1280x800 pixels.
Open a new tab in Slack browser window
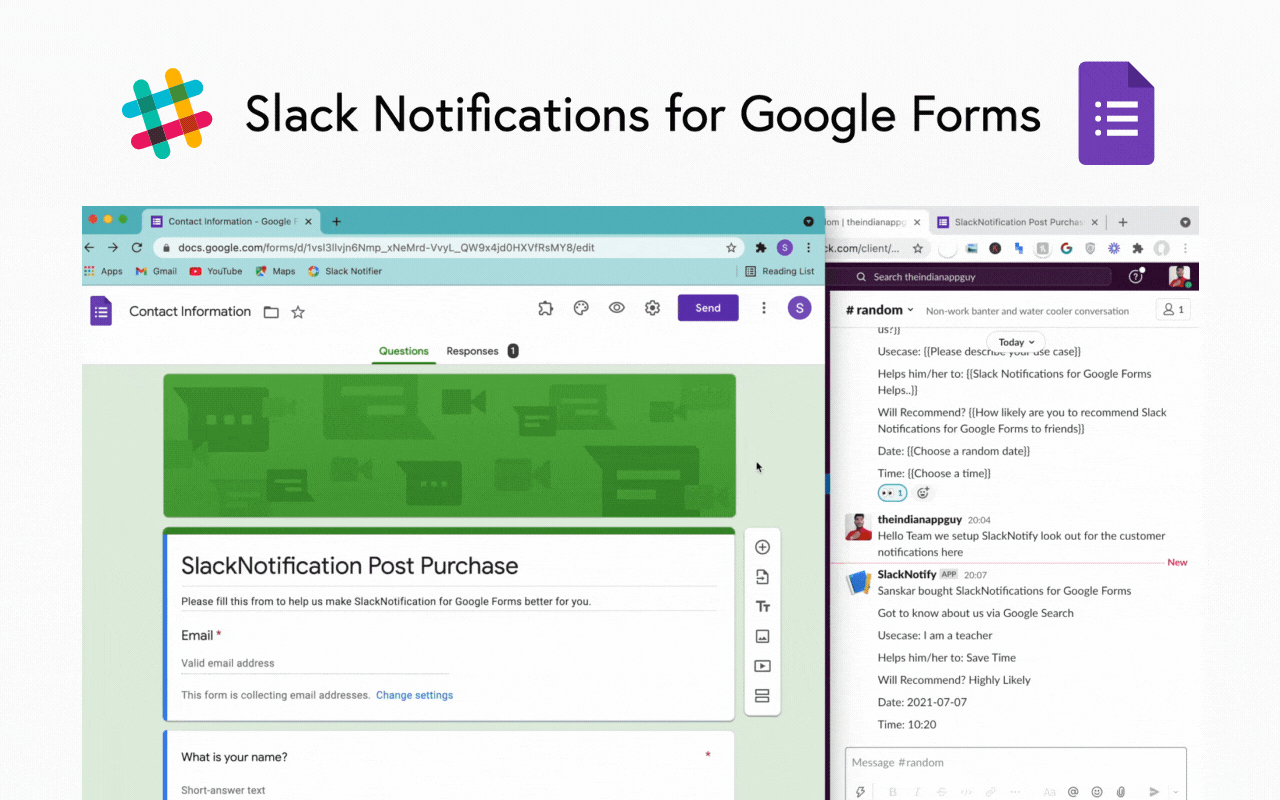pos(1122,222)
